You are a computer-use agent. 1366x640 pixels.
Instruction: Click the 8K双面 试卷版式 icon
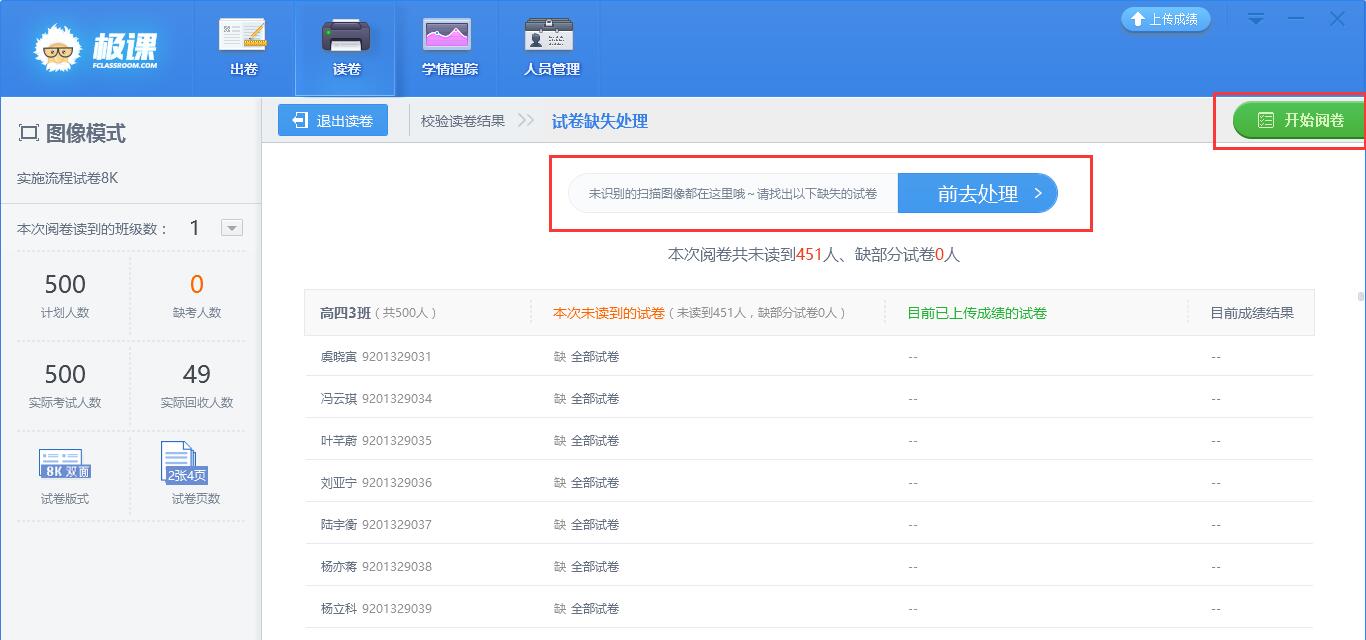pyautogui.click(x=65, y=465)
